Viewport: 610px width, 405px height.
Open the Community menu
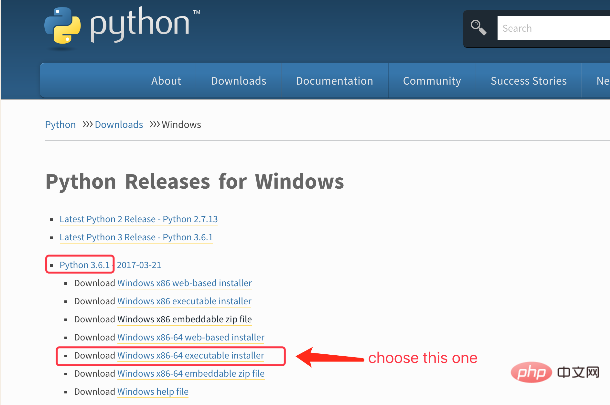432,81
